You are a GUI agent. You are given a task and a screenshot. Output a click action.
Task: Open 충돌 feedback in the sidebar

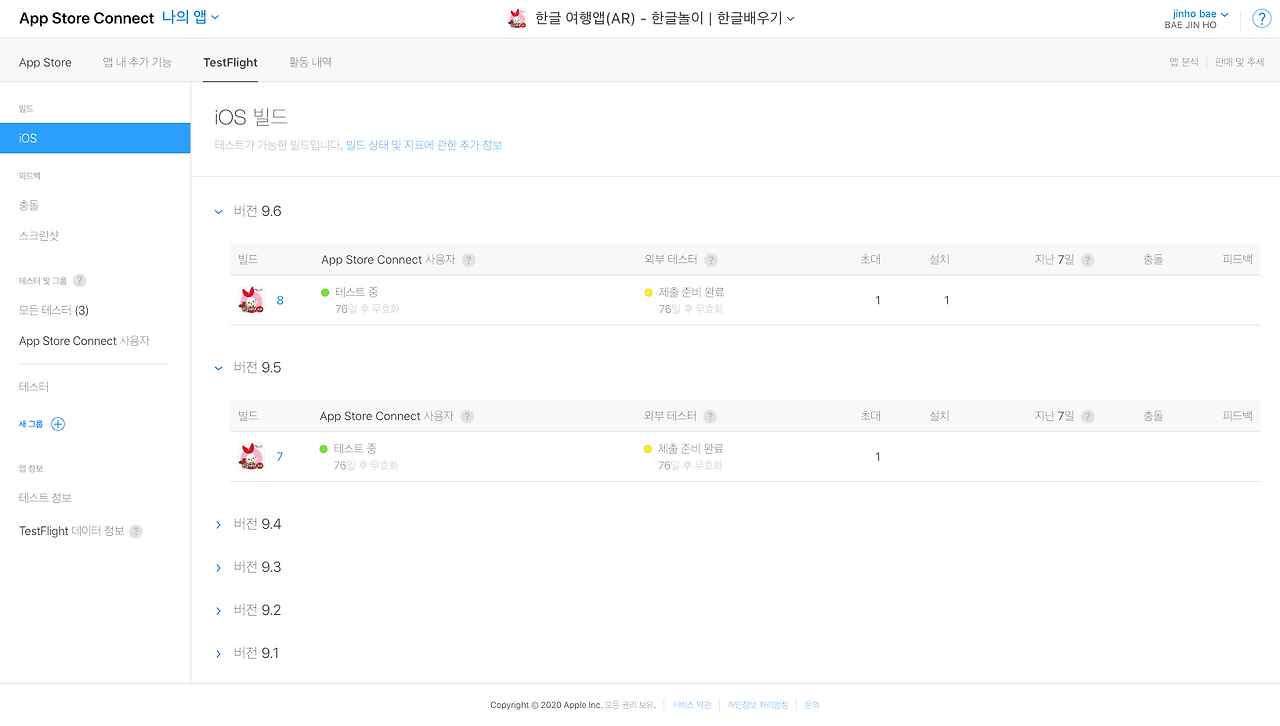(29, 205)
